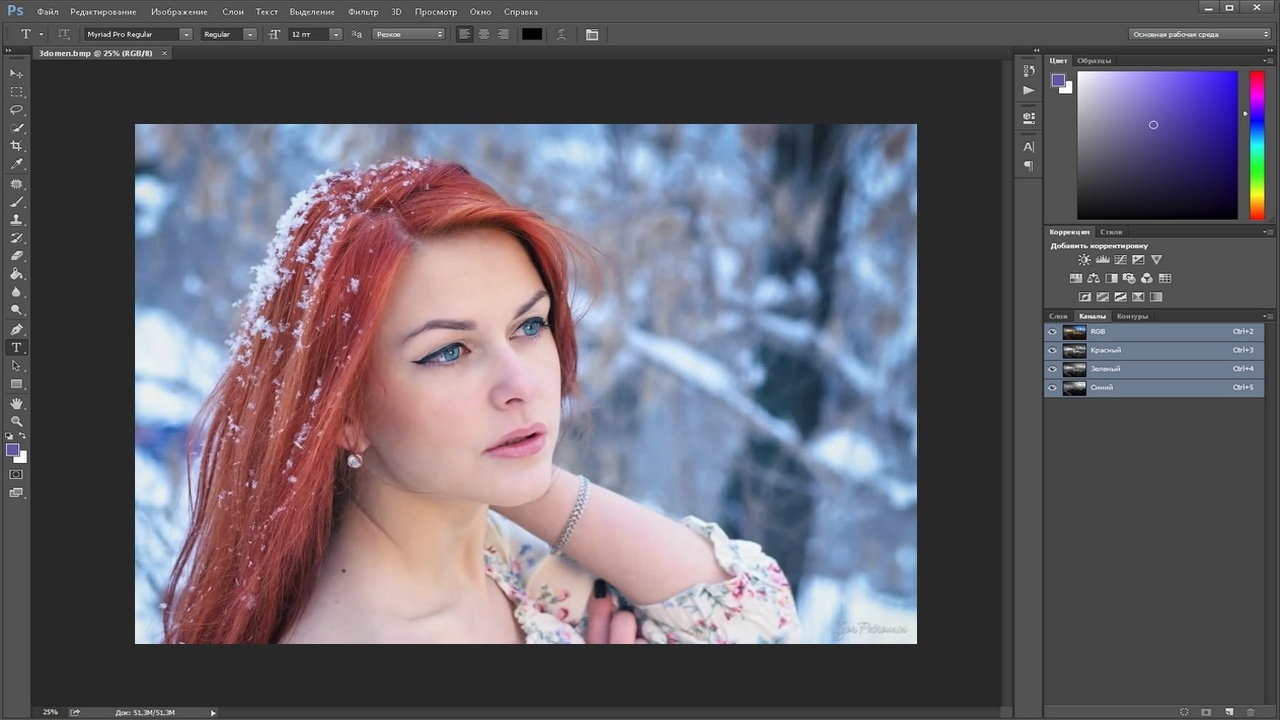The width and height of the screenshot is (1280, 720).
Task: Add a Levels adjustment
Action: coord(1102,260)
